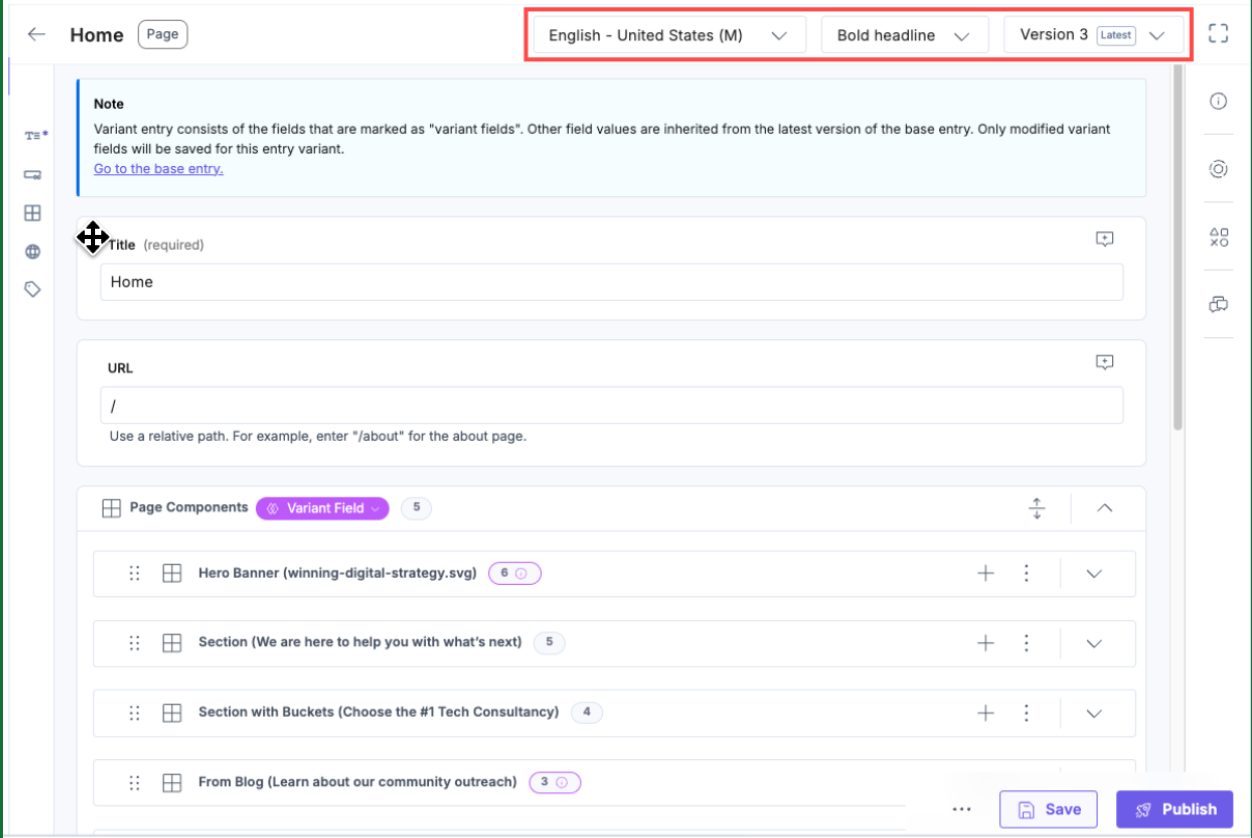1252x838 pixels.
Task: Add a block after Section with Buckets
Action: pyautogui.click(x=986, y=713)
